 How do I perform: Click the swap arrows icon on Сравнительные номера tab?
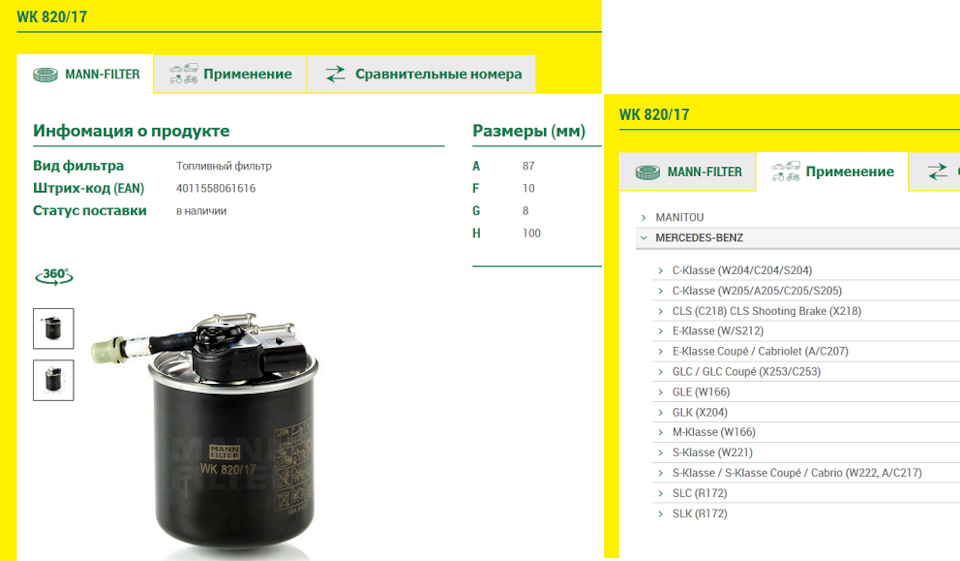(335, 74)
